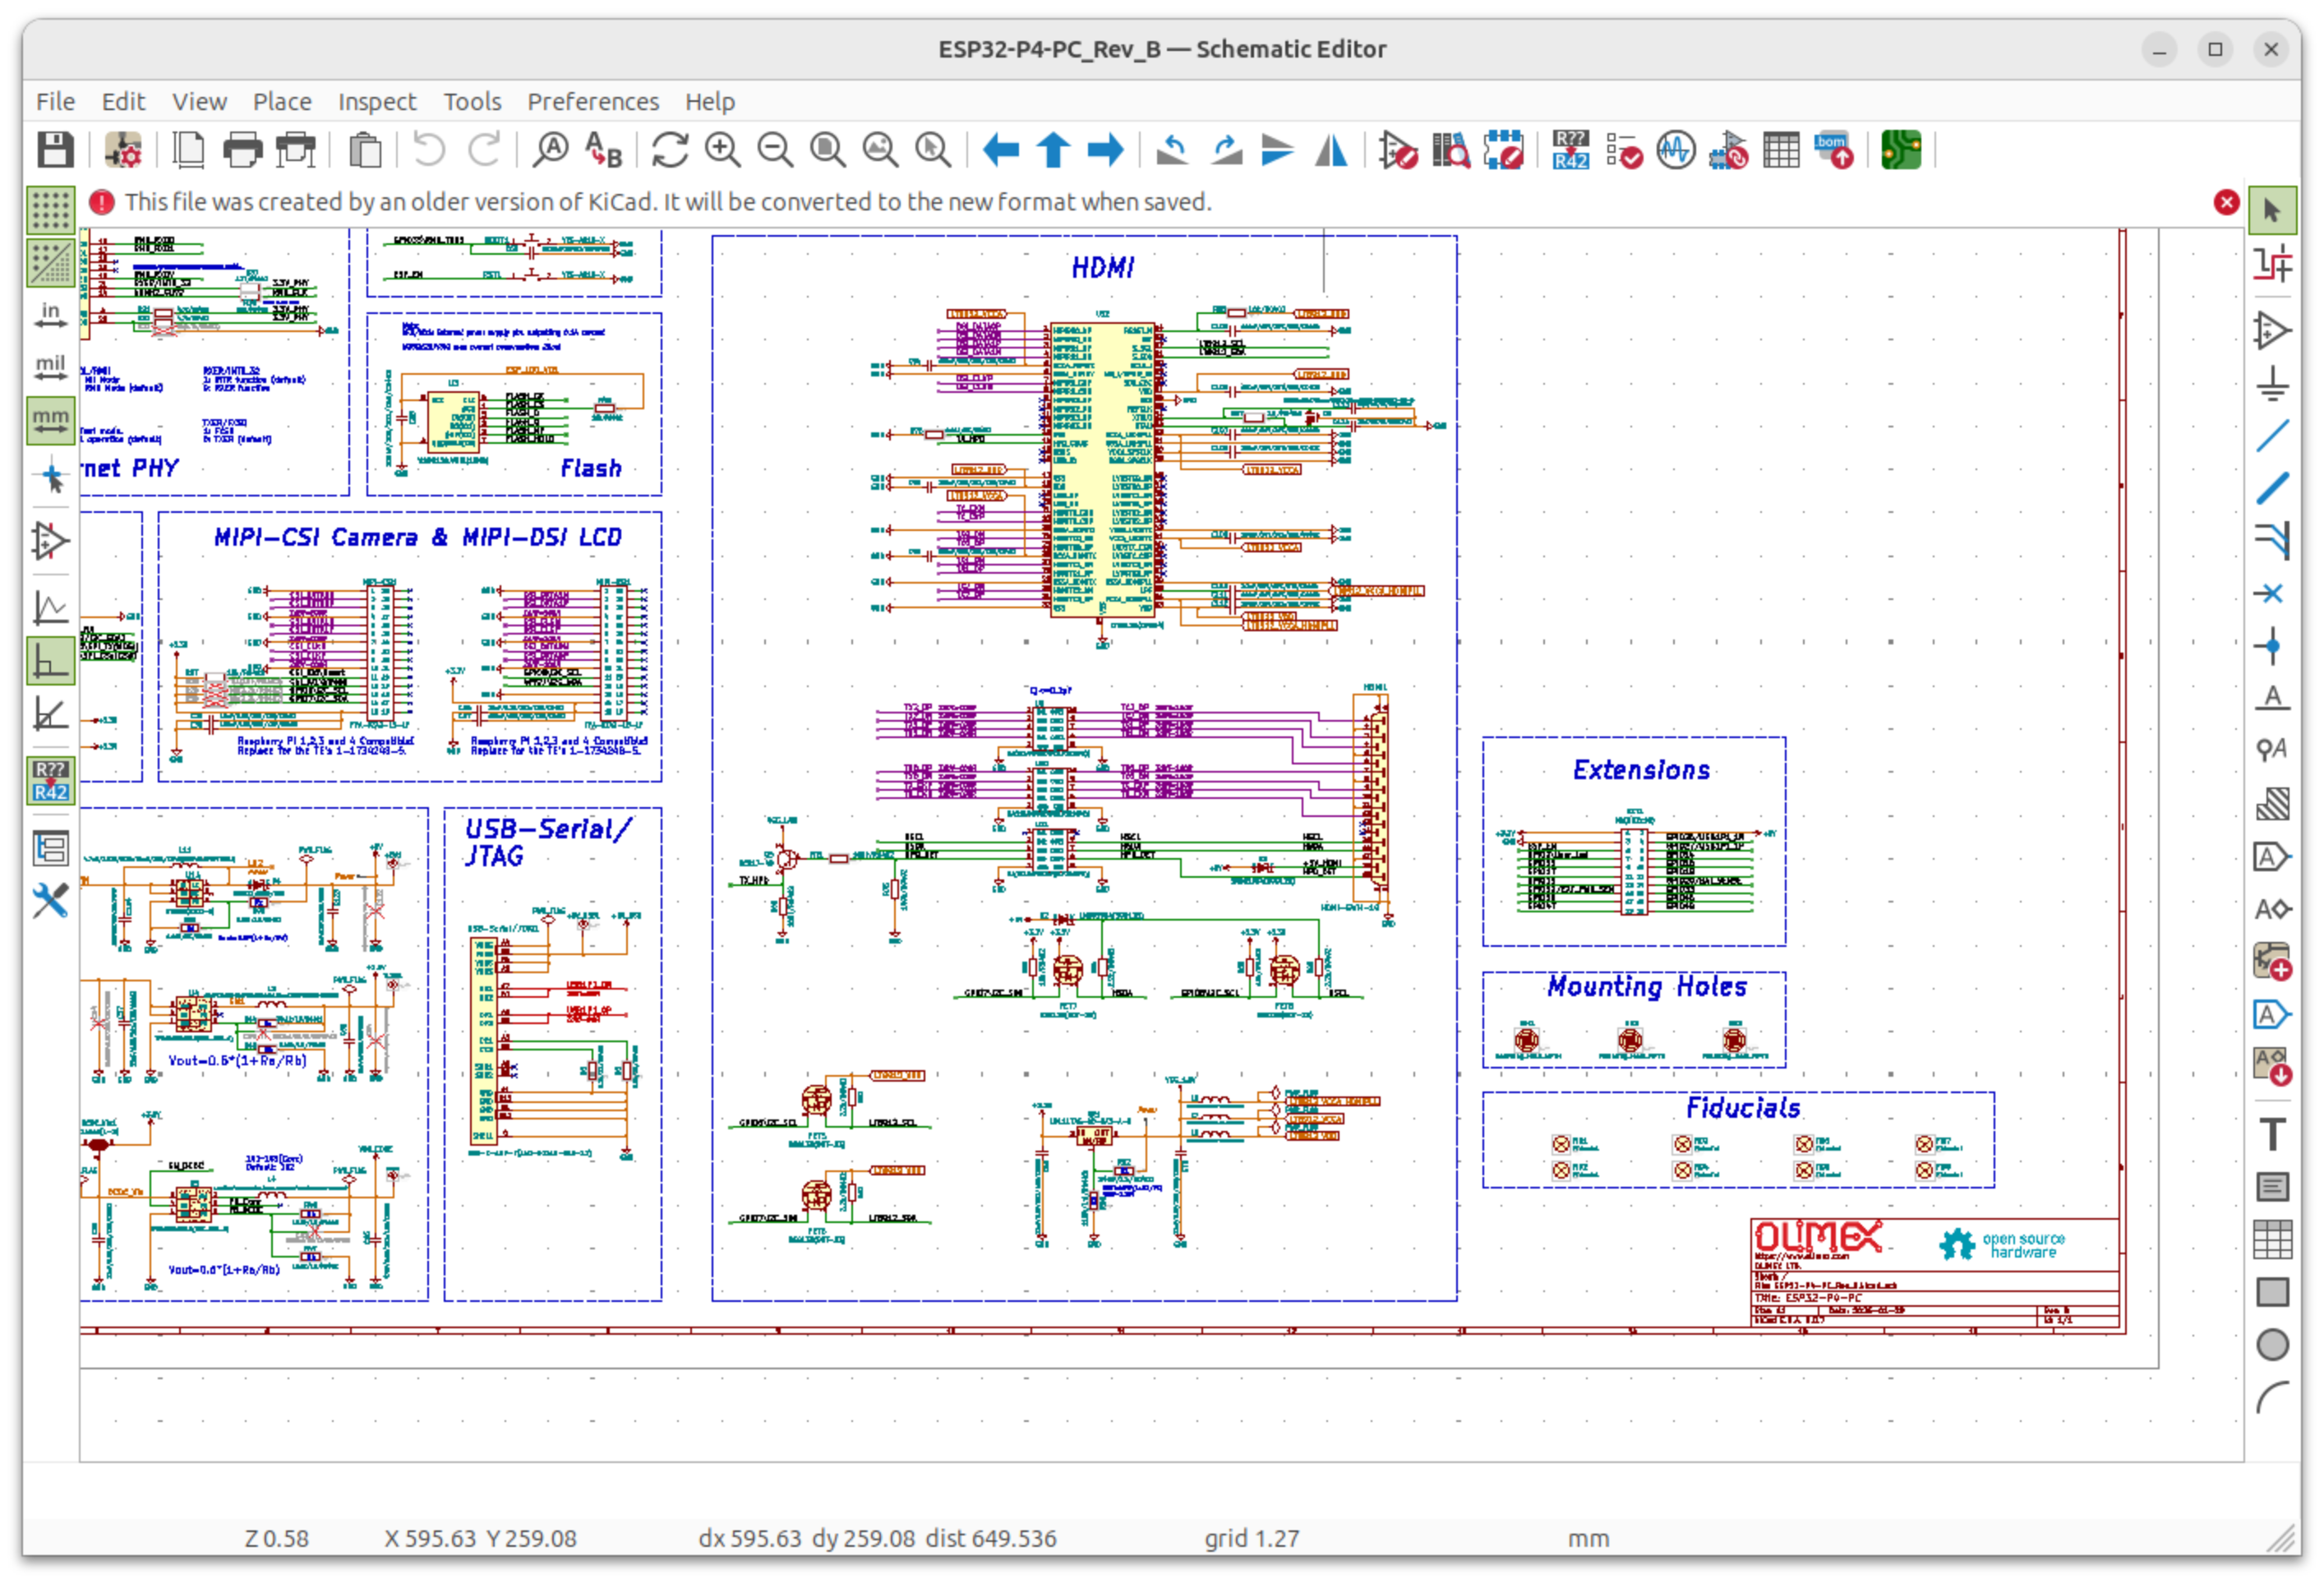
Task: Open Schematic Setup via the gear icon
Action: coord(123,150)
